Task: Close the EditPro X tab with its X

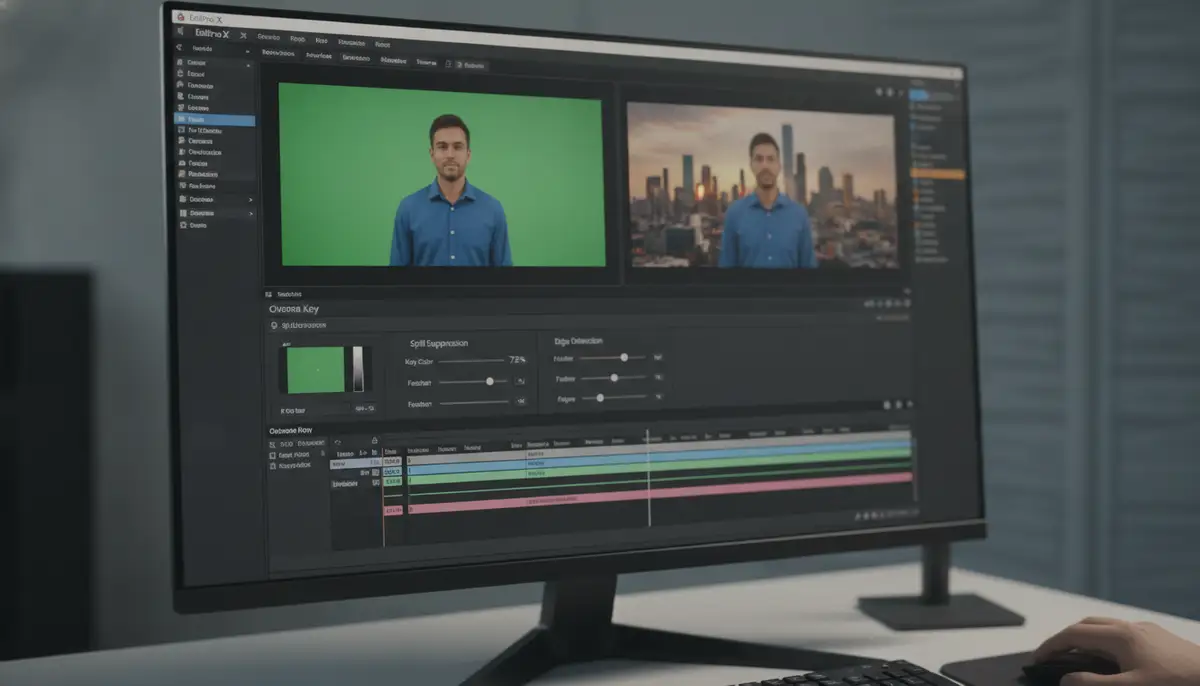Action: [243, 35]
